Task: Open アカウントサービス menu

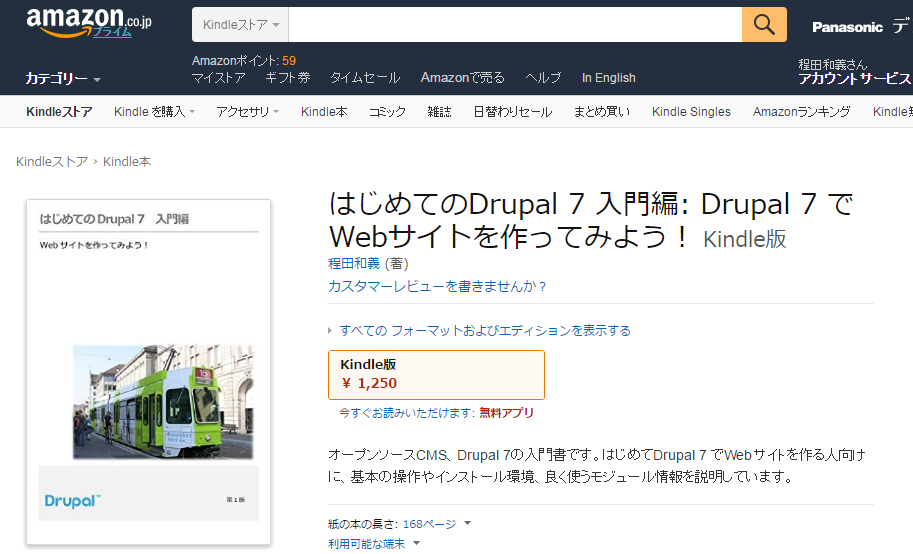Action: [854, 79]
